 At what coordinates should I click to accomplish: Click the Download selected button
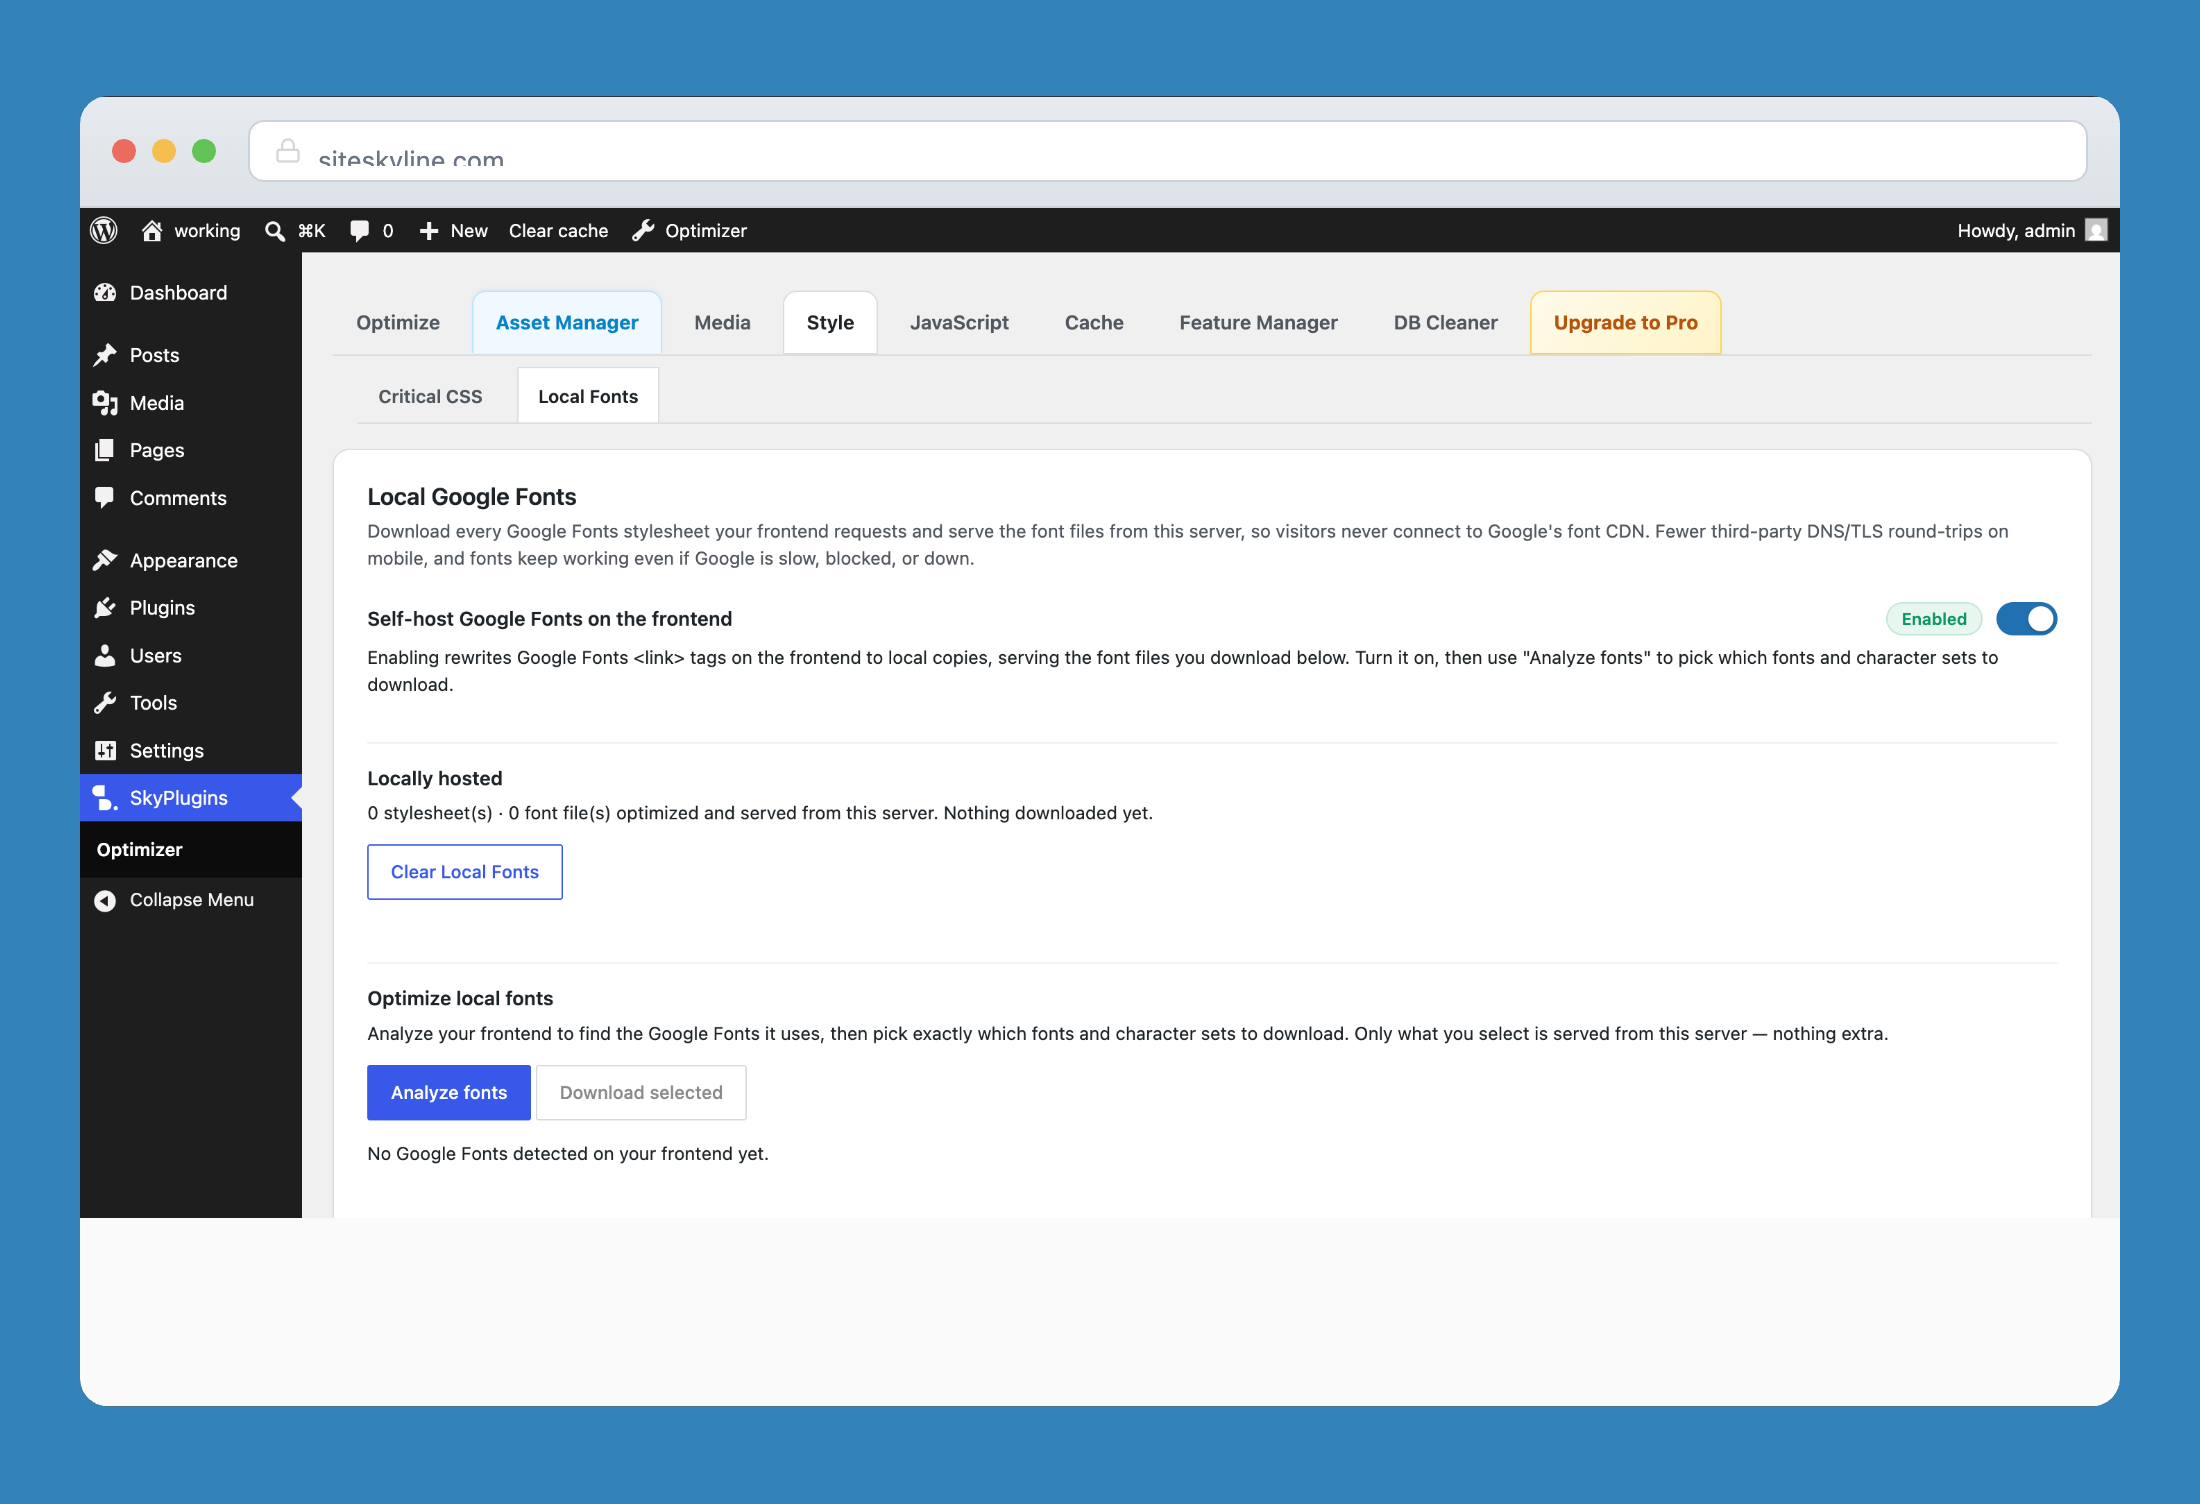[641, 1093]
